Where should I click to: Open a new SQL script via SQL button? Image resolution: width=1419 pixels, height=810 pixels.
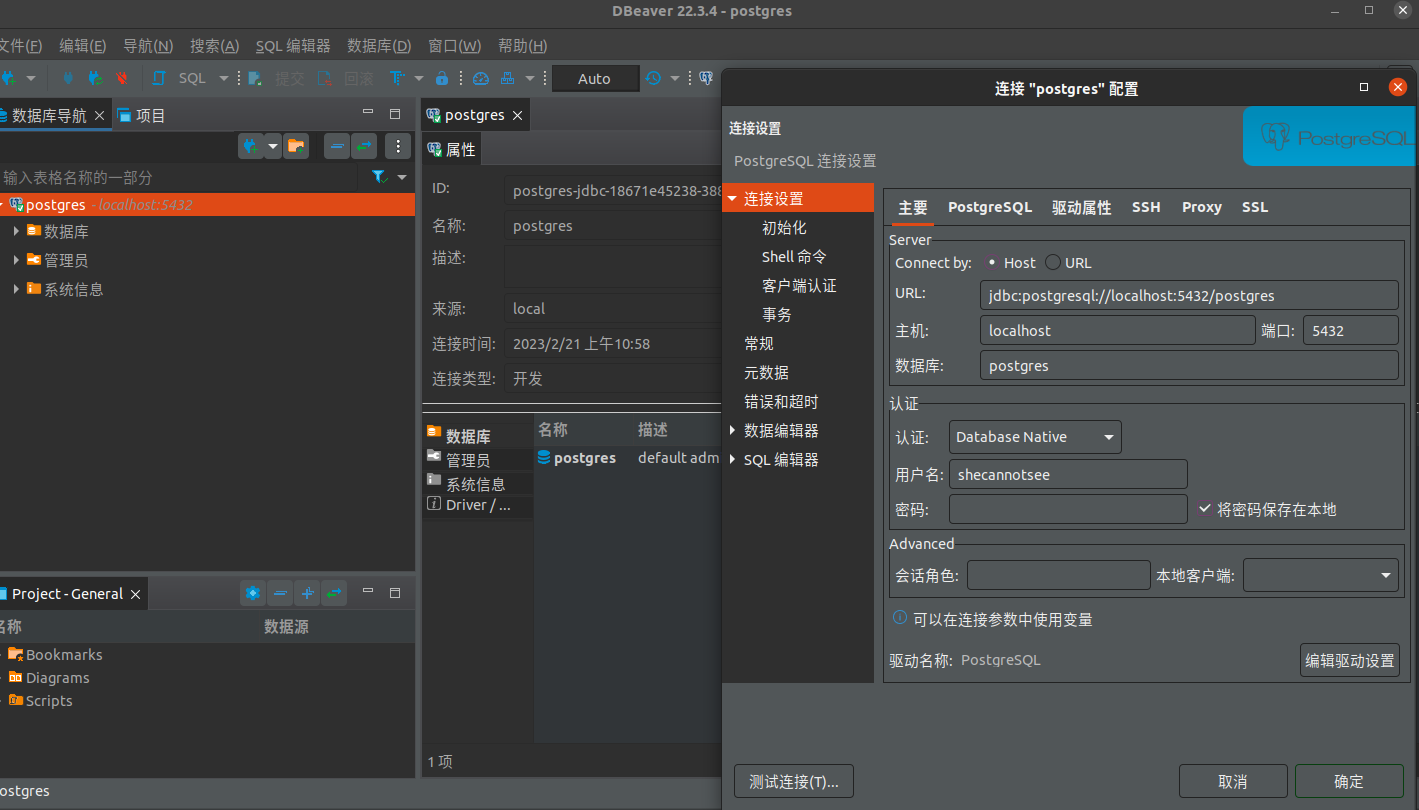click(x=182, y=78)
